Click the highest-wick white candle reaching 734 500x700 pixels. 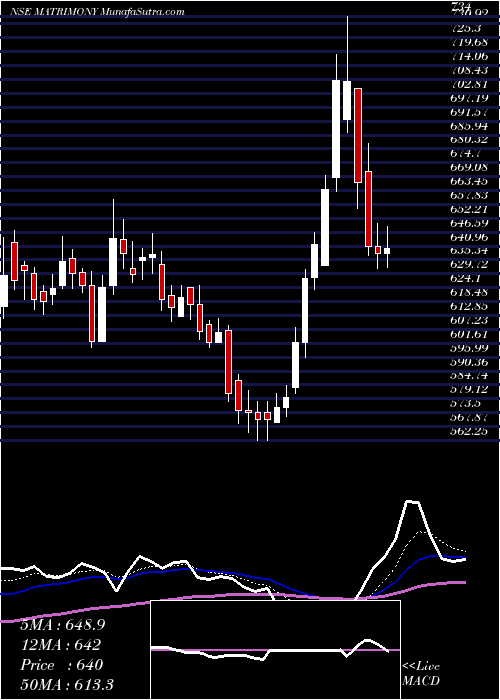click(x=347, y=100)
